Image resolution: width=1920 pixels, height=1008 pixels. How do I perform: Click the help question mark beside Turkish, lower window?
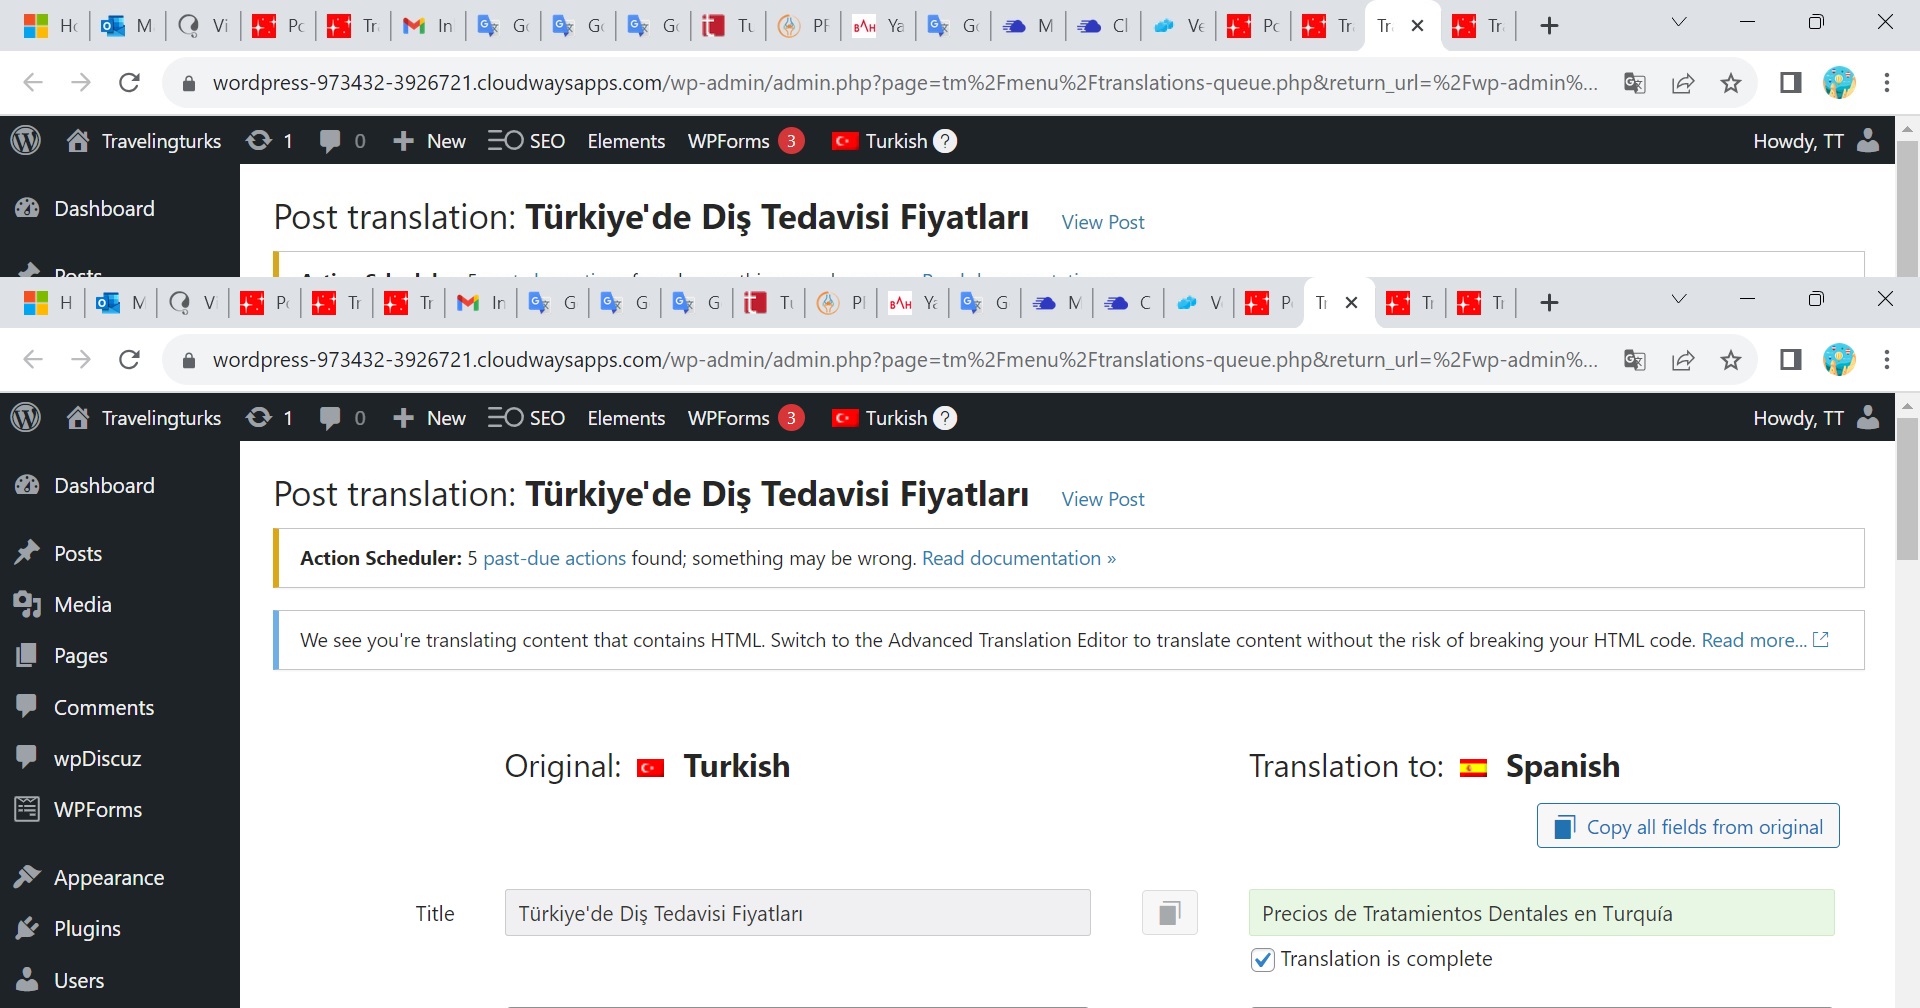tap(945, 418)
